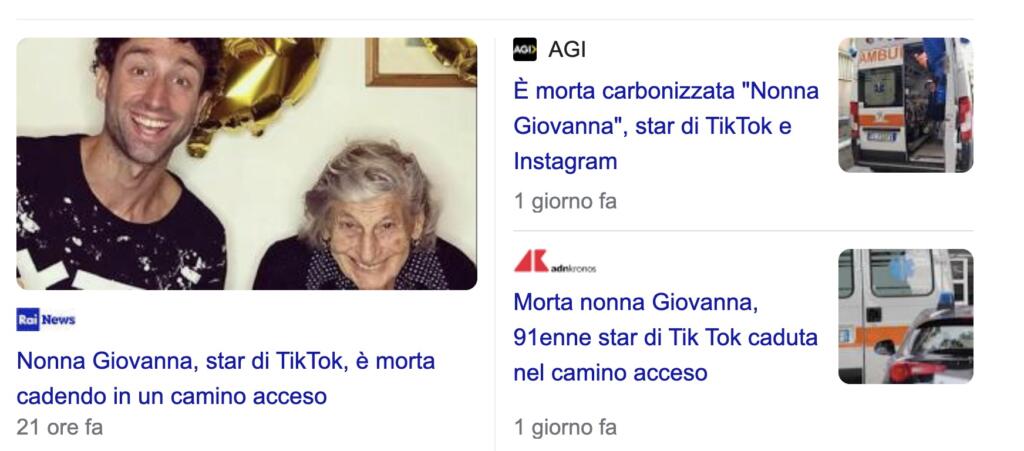Click the black AGI logo icon
The width and height of the screenshot is (1024, 451).
click(x=524, y=50)
